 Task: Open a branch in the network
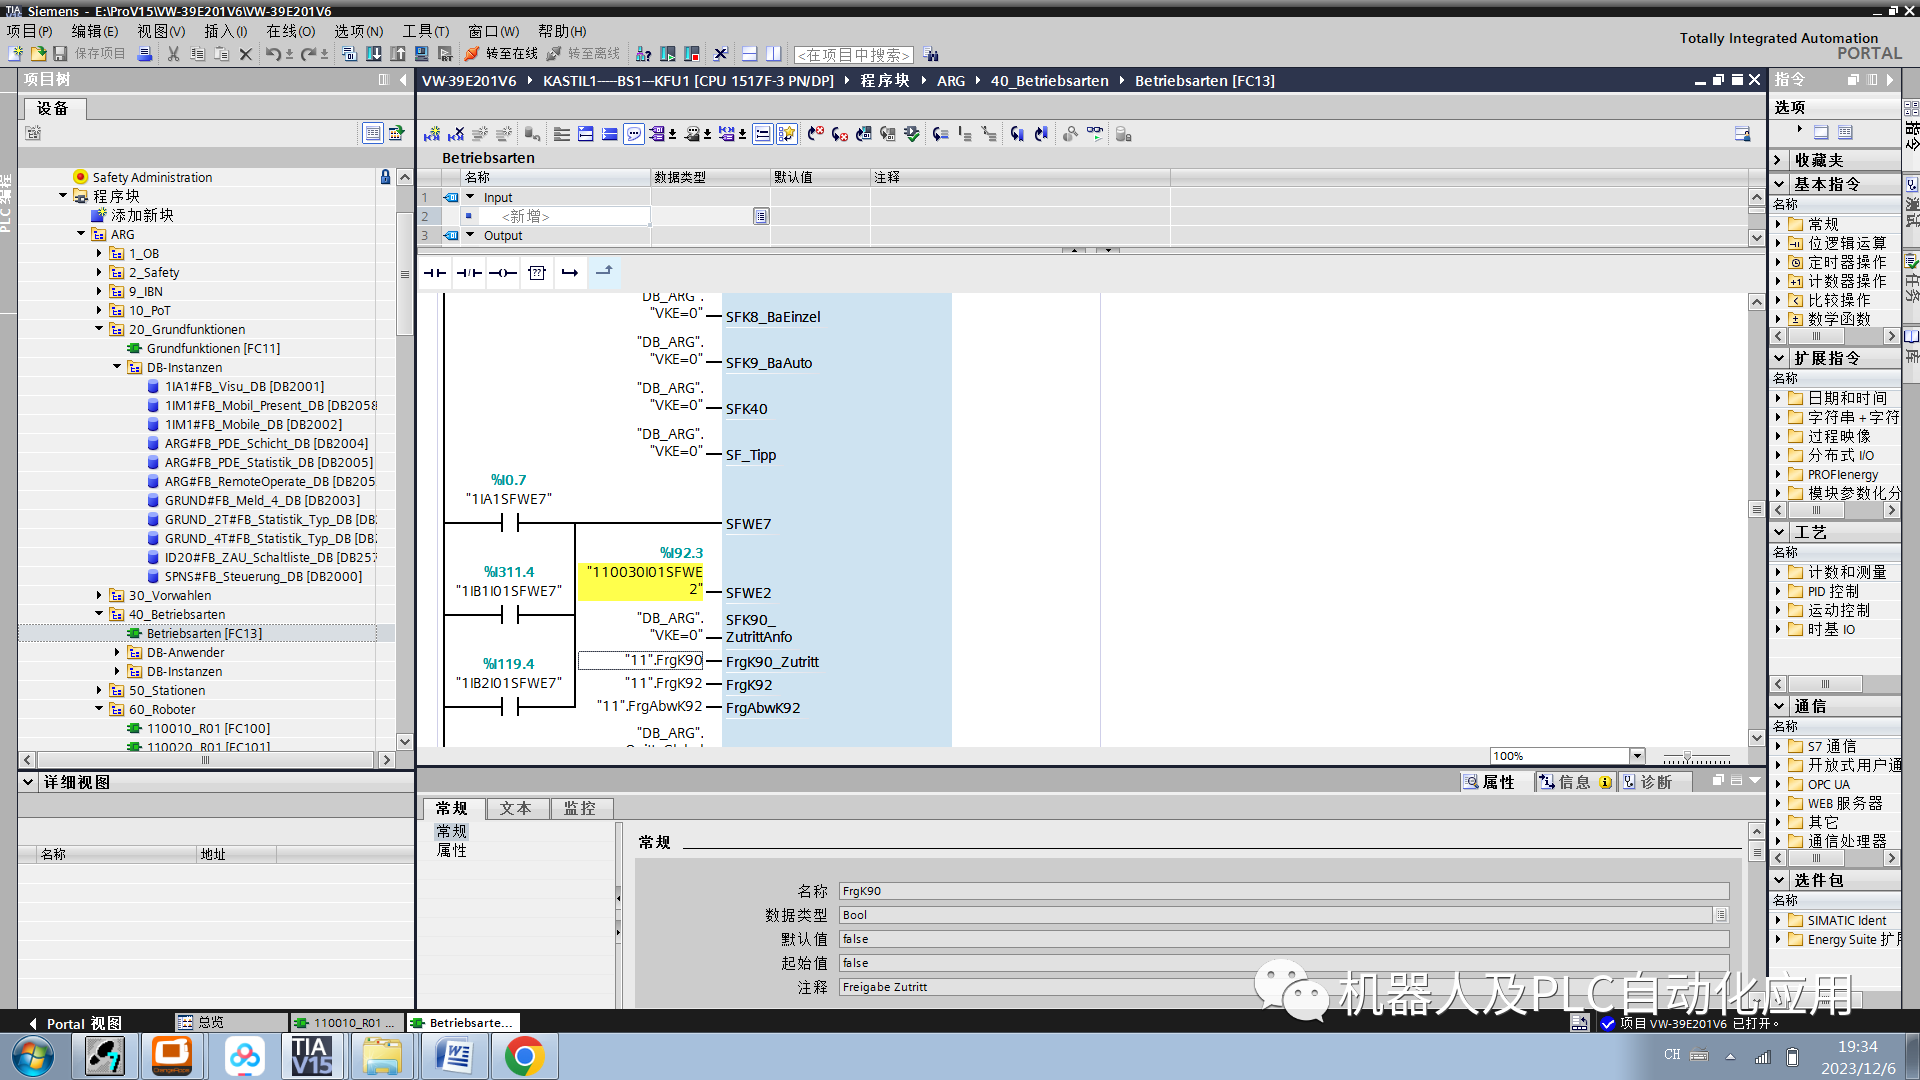pyautogui.click(x=570, y=273)
